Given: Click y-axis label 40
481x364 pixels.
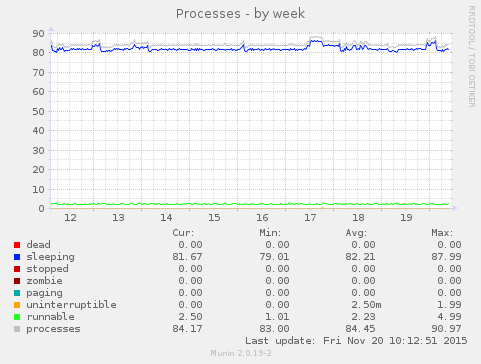Looking at the screenshot, I should pyautogui.click(x=38, y=131).
